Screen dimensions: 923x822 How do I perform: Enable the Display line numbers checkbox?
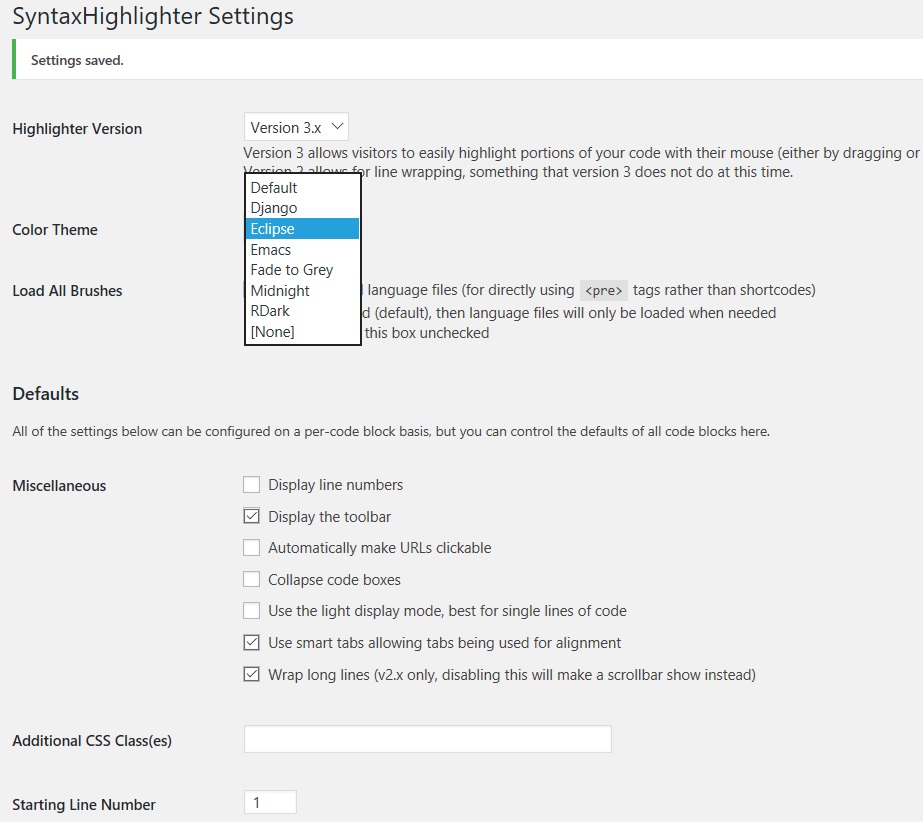[x=251, y=485]
